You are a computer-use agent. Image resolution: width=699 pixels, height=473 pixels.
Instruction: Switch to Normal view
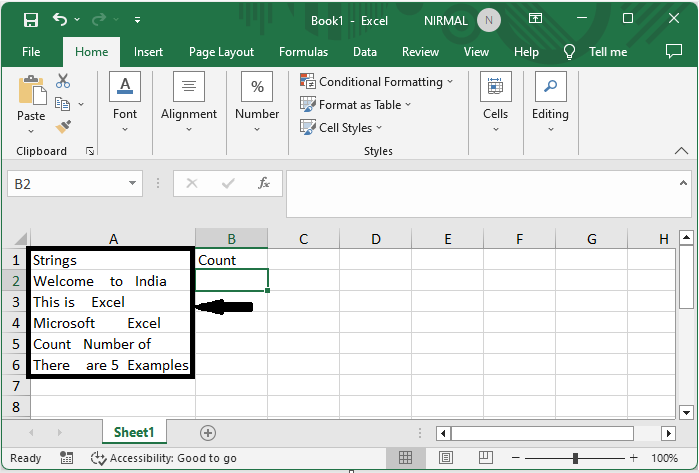coord(405,457)
